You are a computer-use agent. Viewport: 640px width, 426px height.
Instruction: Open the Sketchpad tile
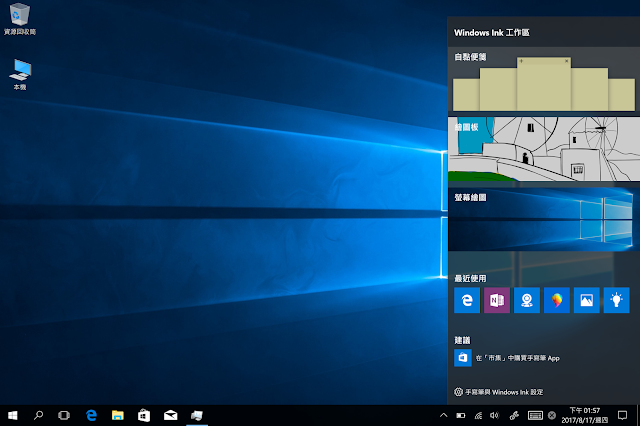click(x=544, y=149)
